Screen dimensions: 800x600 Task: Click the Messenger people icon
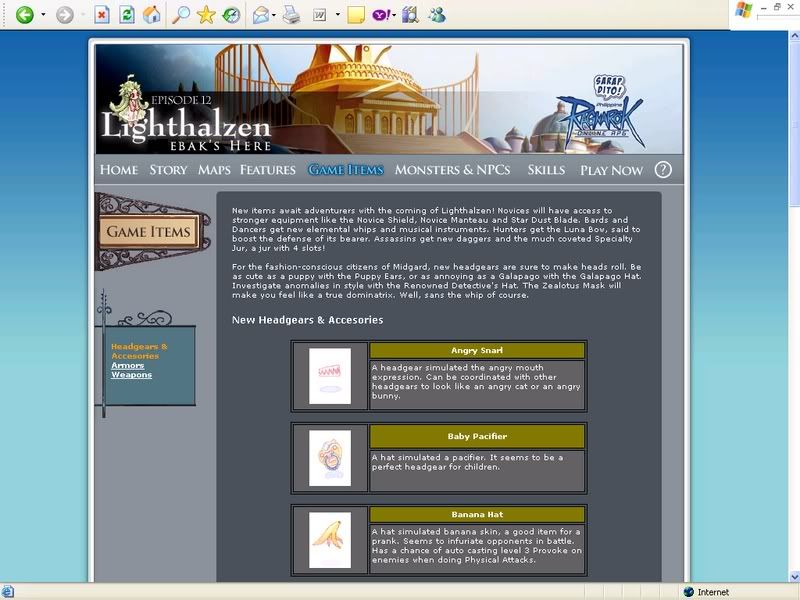point(437,15)
